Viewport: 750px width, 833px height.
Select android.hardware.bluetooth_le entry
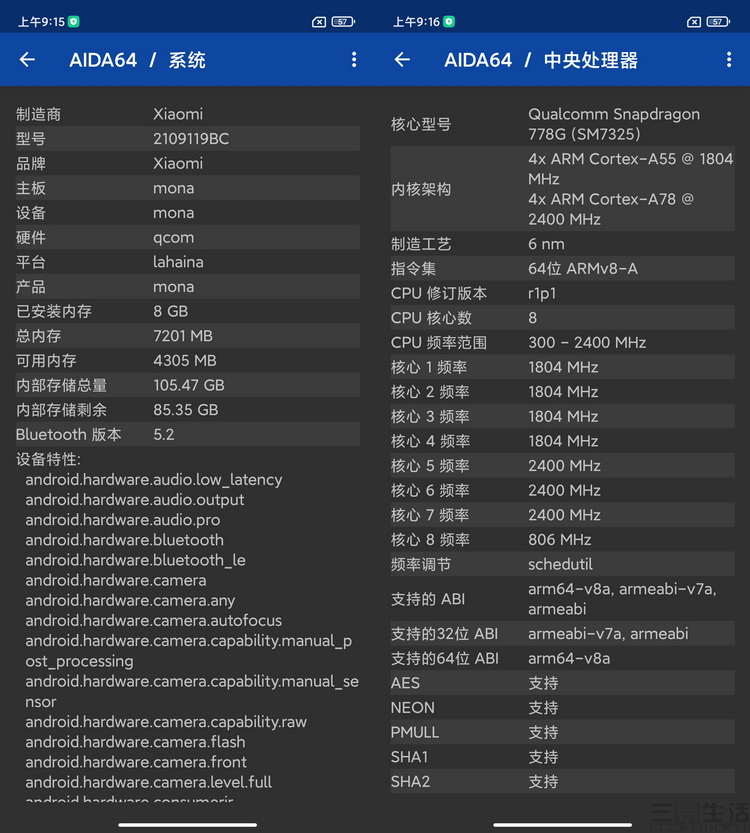(135, 560)
